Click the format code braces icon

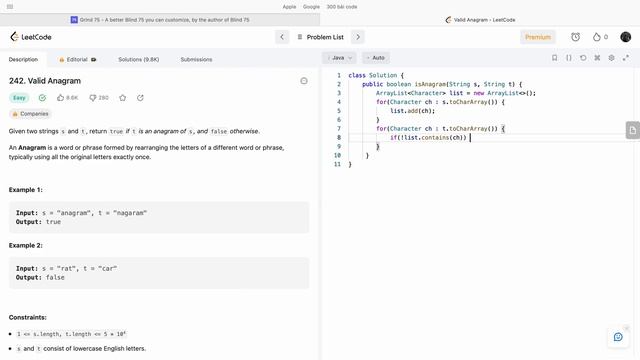pyautogui.click(x=569, y=58)
